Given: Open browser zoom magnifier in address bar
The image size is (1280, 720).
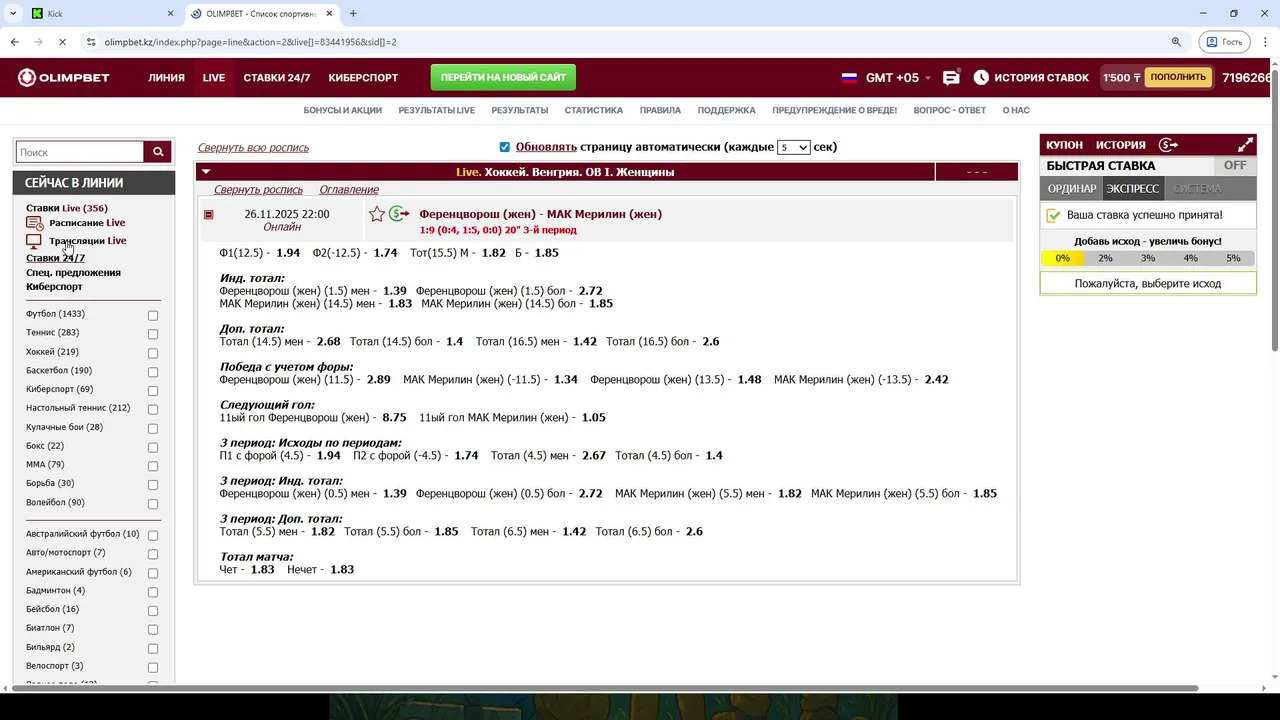Looking at the screenshot, I should click(x=1176, y=42).
